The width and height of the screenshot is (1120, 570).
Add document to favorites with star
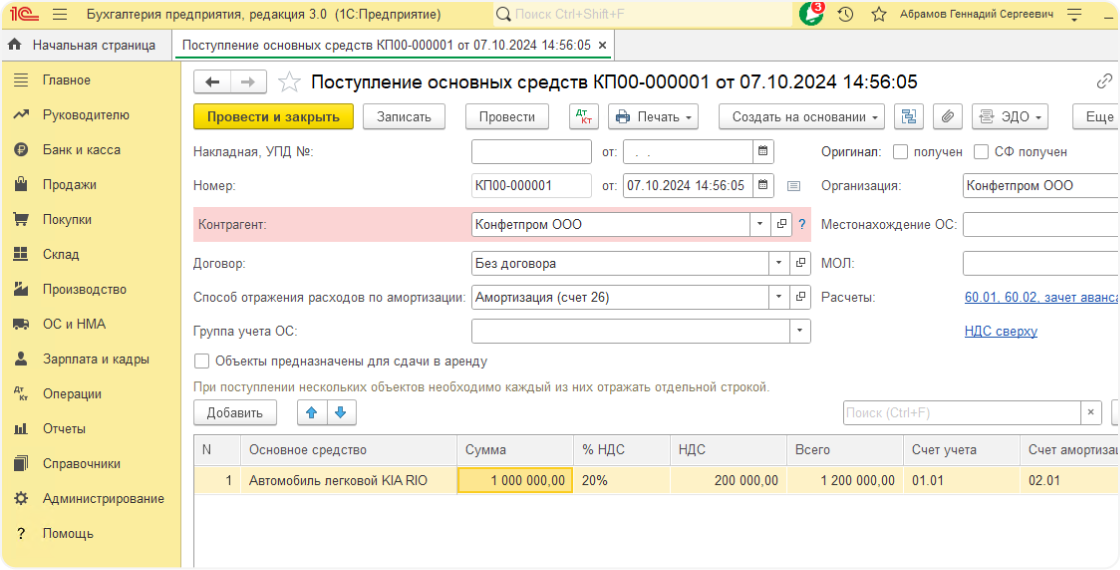[x=289, y=82]
